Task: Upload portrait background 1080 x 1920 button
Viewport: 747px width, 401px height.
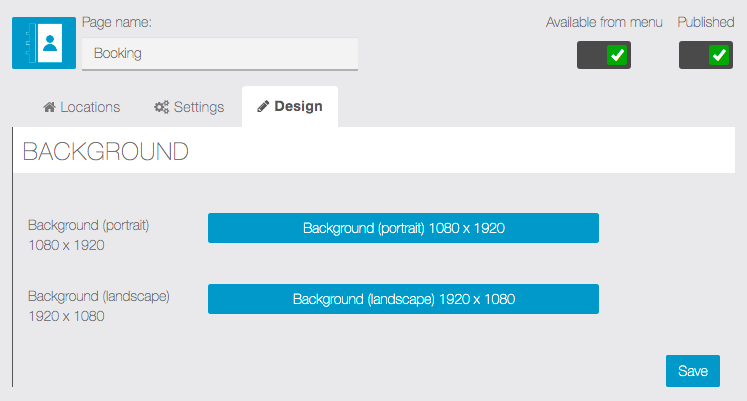Action: 403,228
